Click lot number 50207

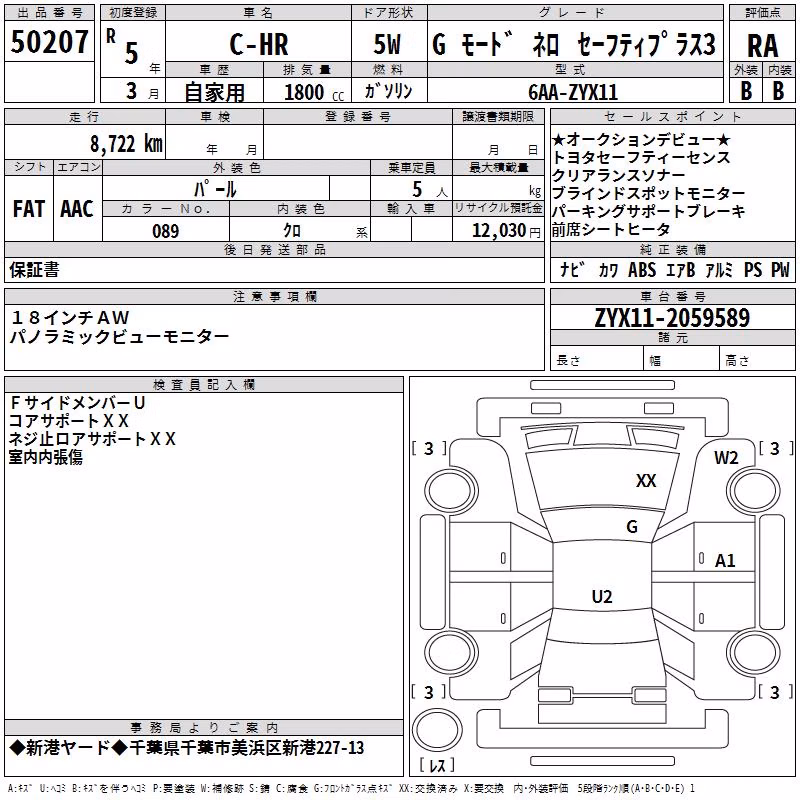[49, 42]
